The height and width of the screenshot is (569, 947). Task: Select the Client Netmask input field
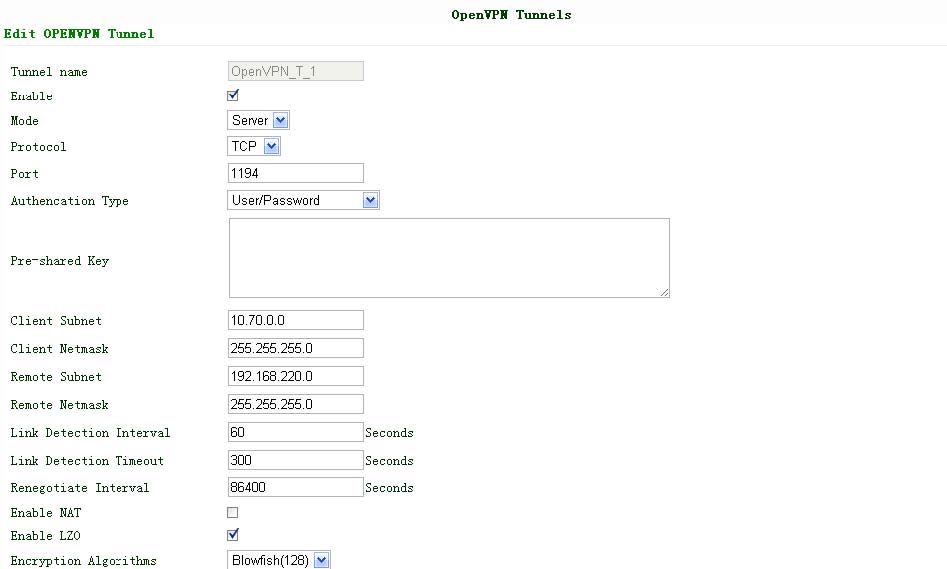tap(296, 349)
